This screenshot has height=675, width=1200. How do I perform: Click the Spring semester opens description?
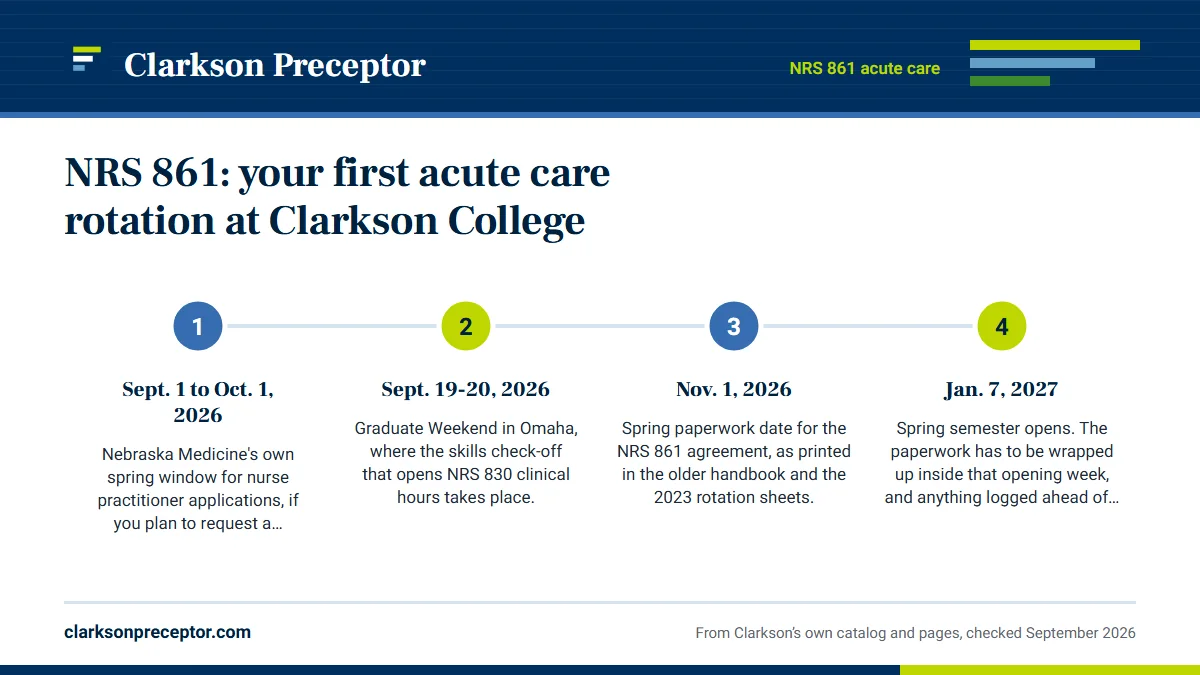click(x=1002, y=462)
